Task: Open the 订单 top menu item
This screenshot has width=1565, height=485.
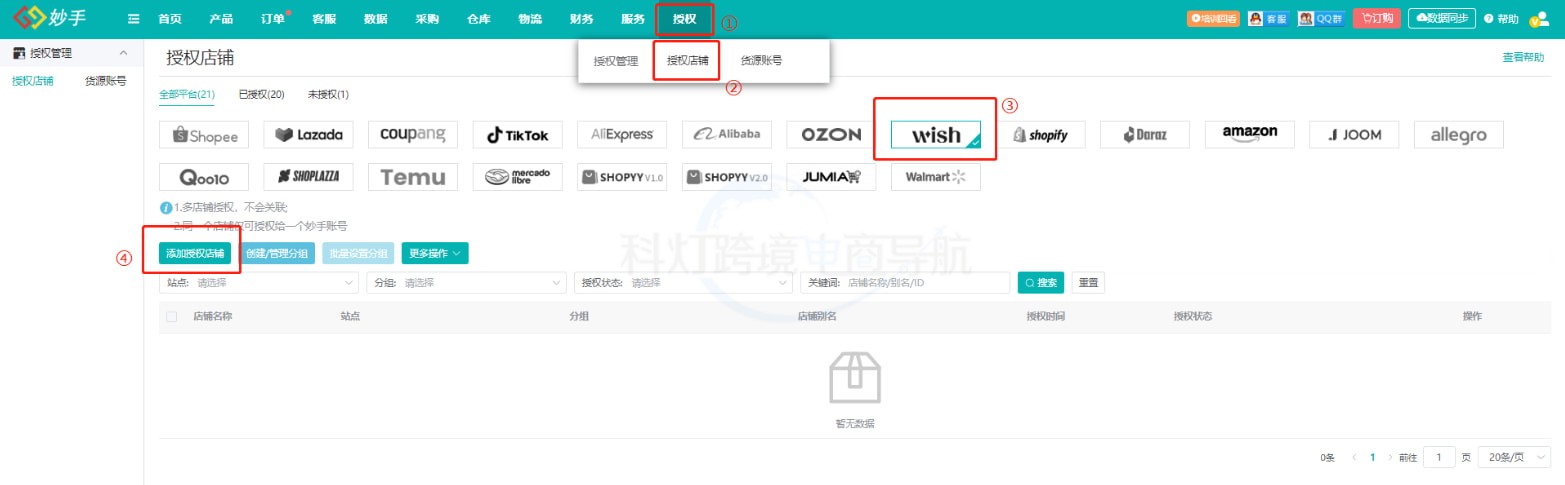Action: [272, 19]
